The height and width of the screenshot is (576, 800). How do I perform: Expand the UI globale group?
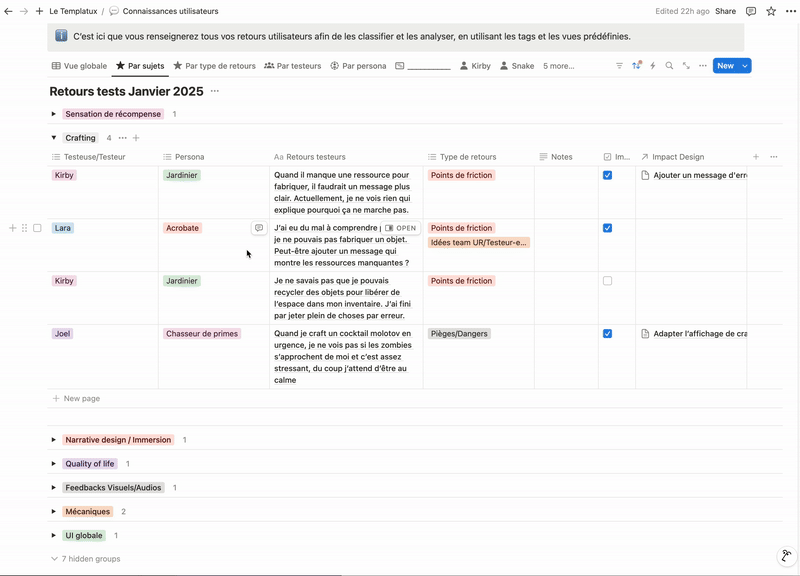[x=54, y=535]
